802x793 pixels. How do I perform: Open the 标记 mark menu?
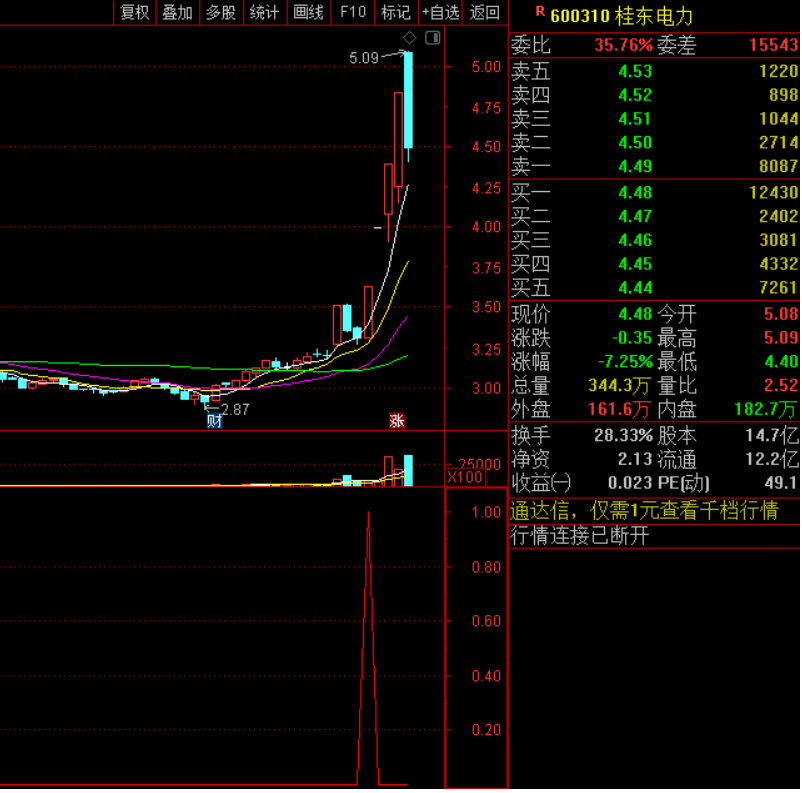coord(396,12)
